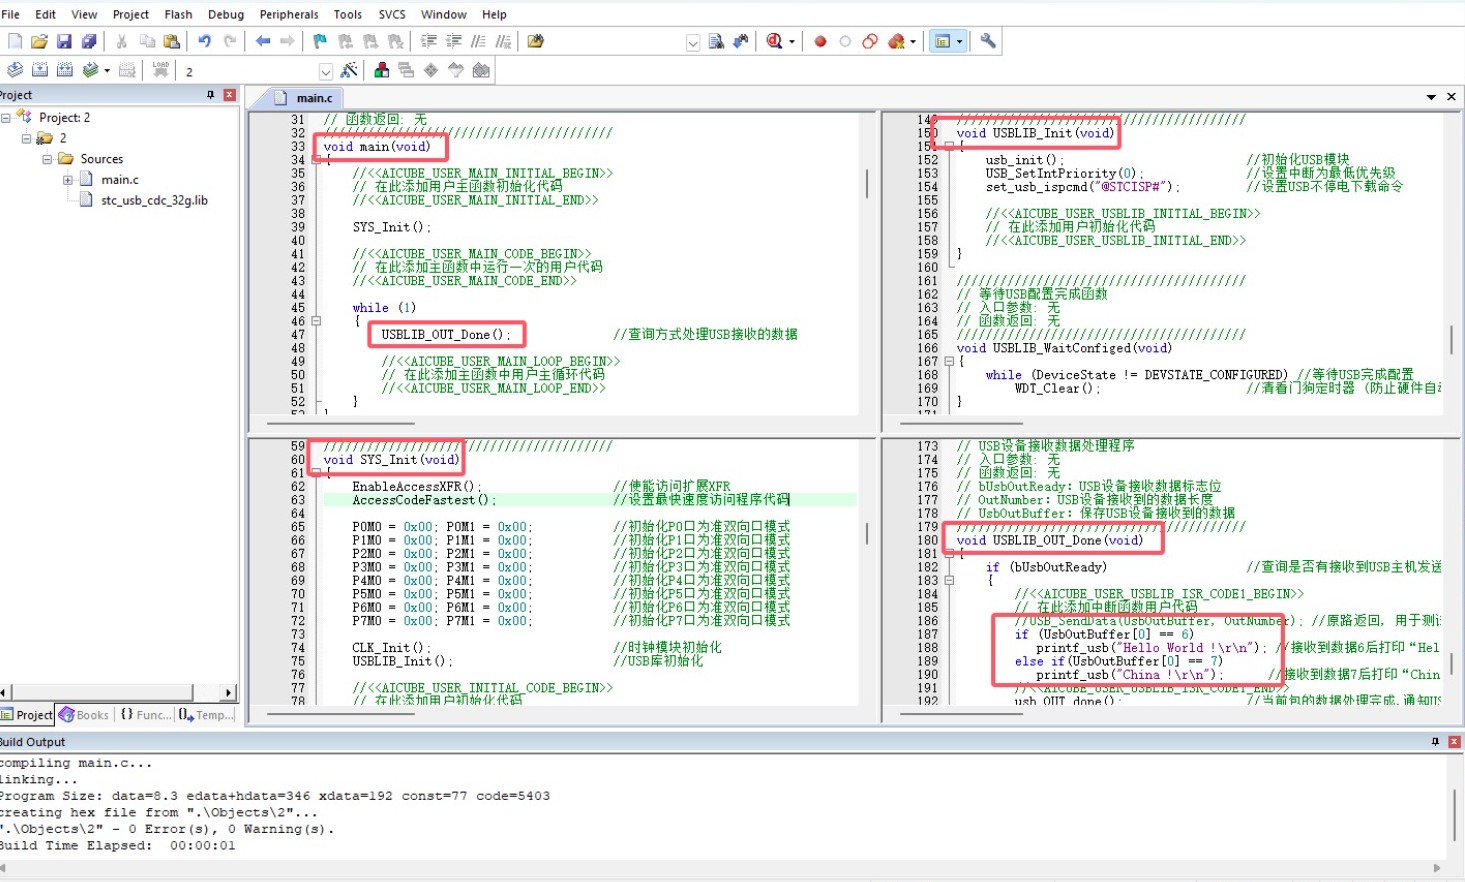The image size is (1465, 882).
Task: Open the SVCS menu
Action: pos(392,14)
